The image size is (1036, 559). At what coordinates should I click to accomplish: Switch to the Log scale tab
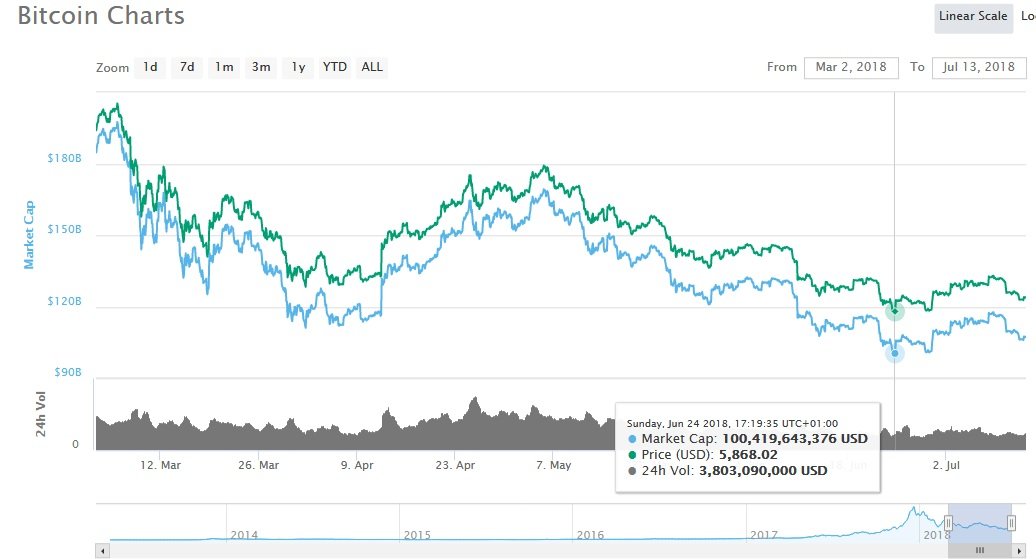pyautogui.click(x=1027, y=17)
